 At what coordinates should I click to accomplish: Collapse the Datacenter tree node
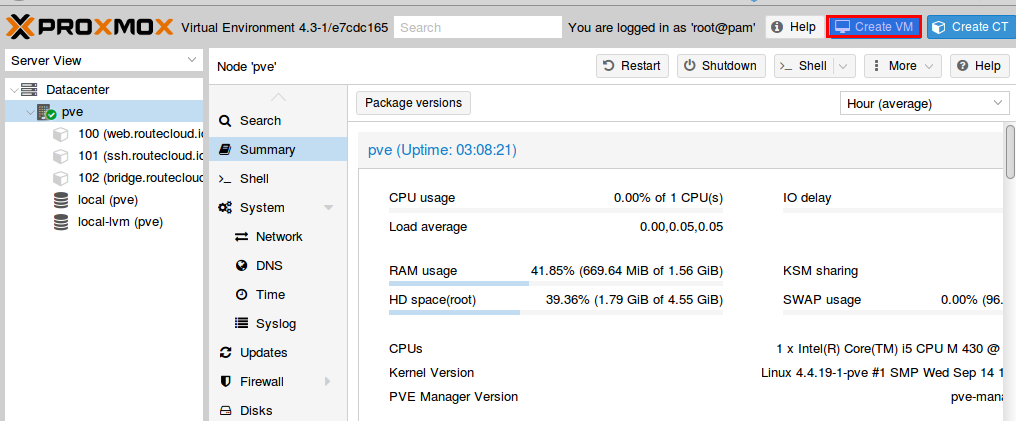(14, 90)
